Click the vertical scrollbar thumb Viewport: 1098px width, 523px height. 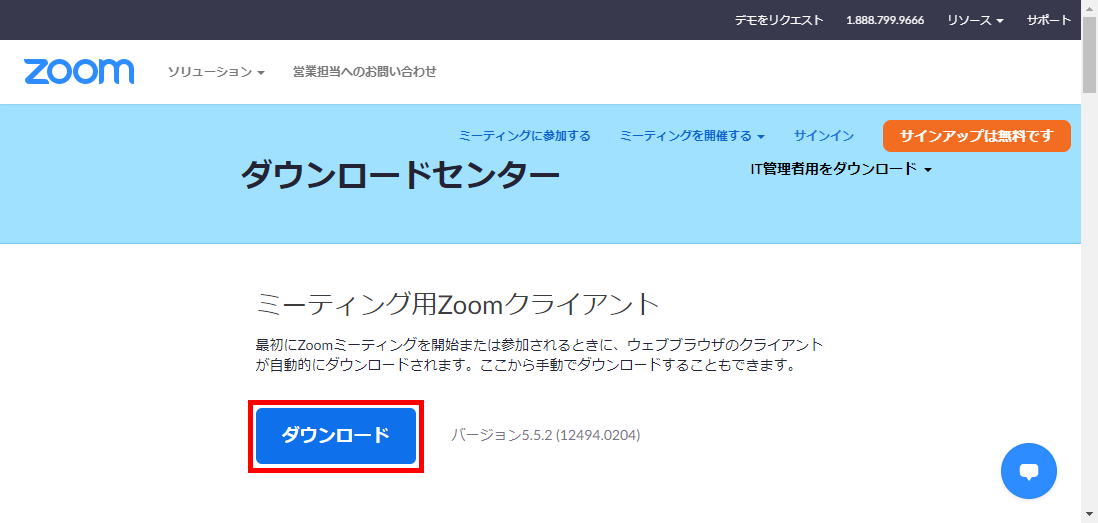(x=1090, y=54)
